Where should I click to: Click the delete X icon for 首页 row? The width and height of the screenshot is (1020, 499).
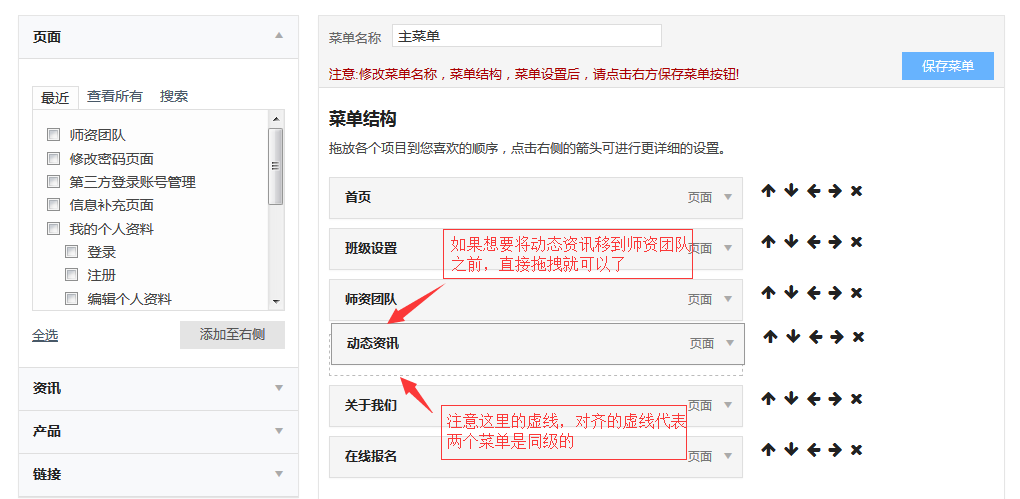856,191
